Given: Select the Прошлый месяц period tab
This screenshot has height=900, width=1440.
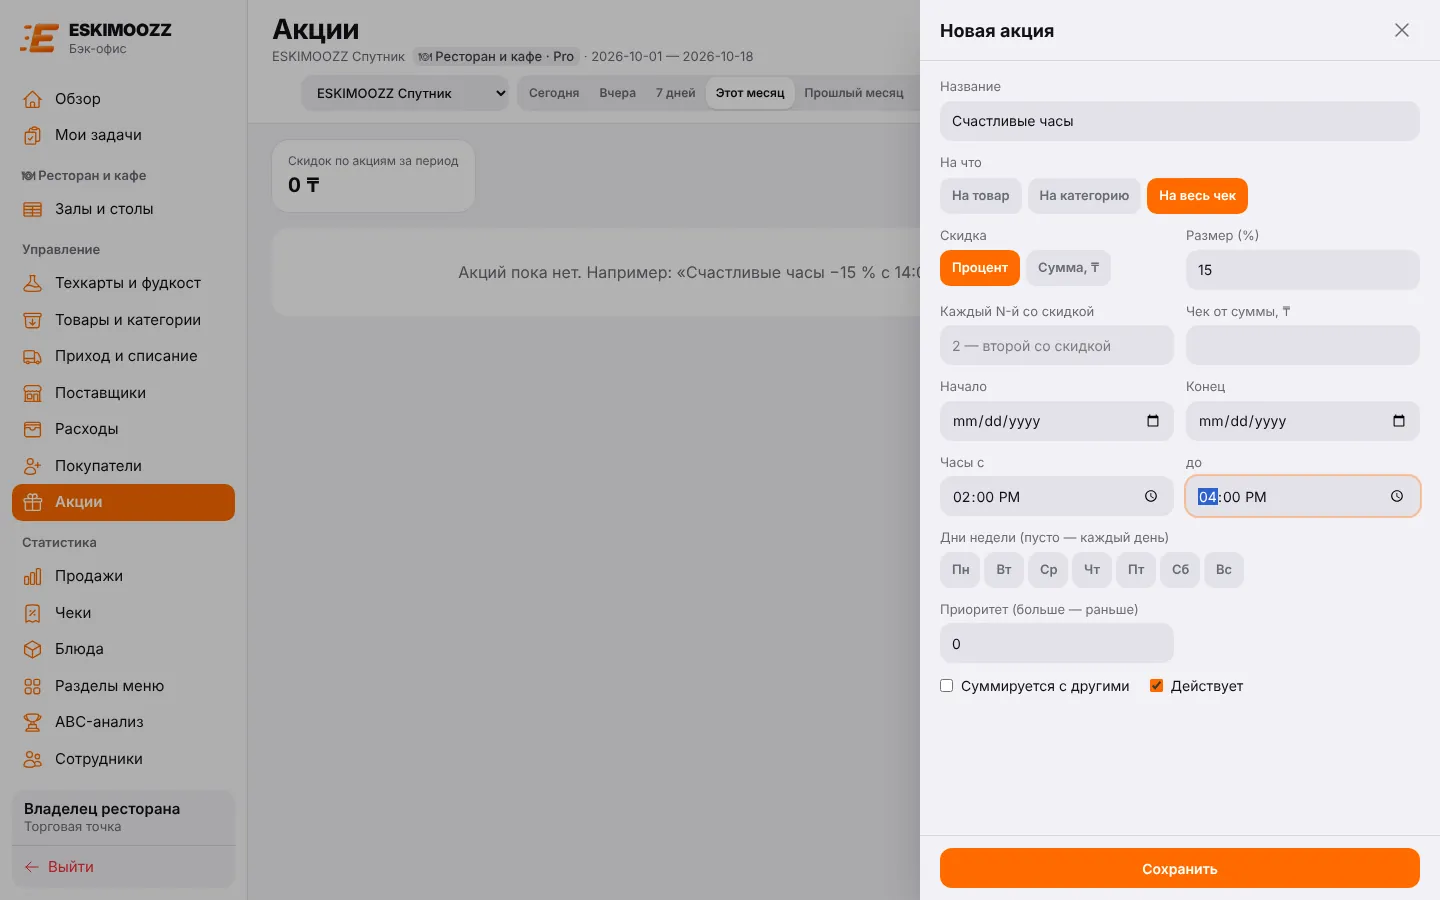Looking at the screenshot, I should (x=854, y=93).
